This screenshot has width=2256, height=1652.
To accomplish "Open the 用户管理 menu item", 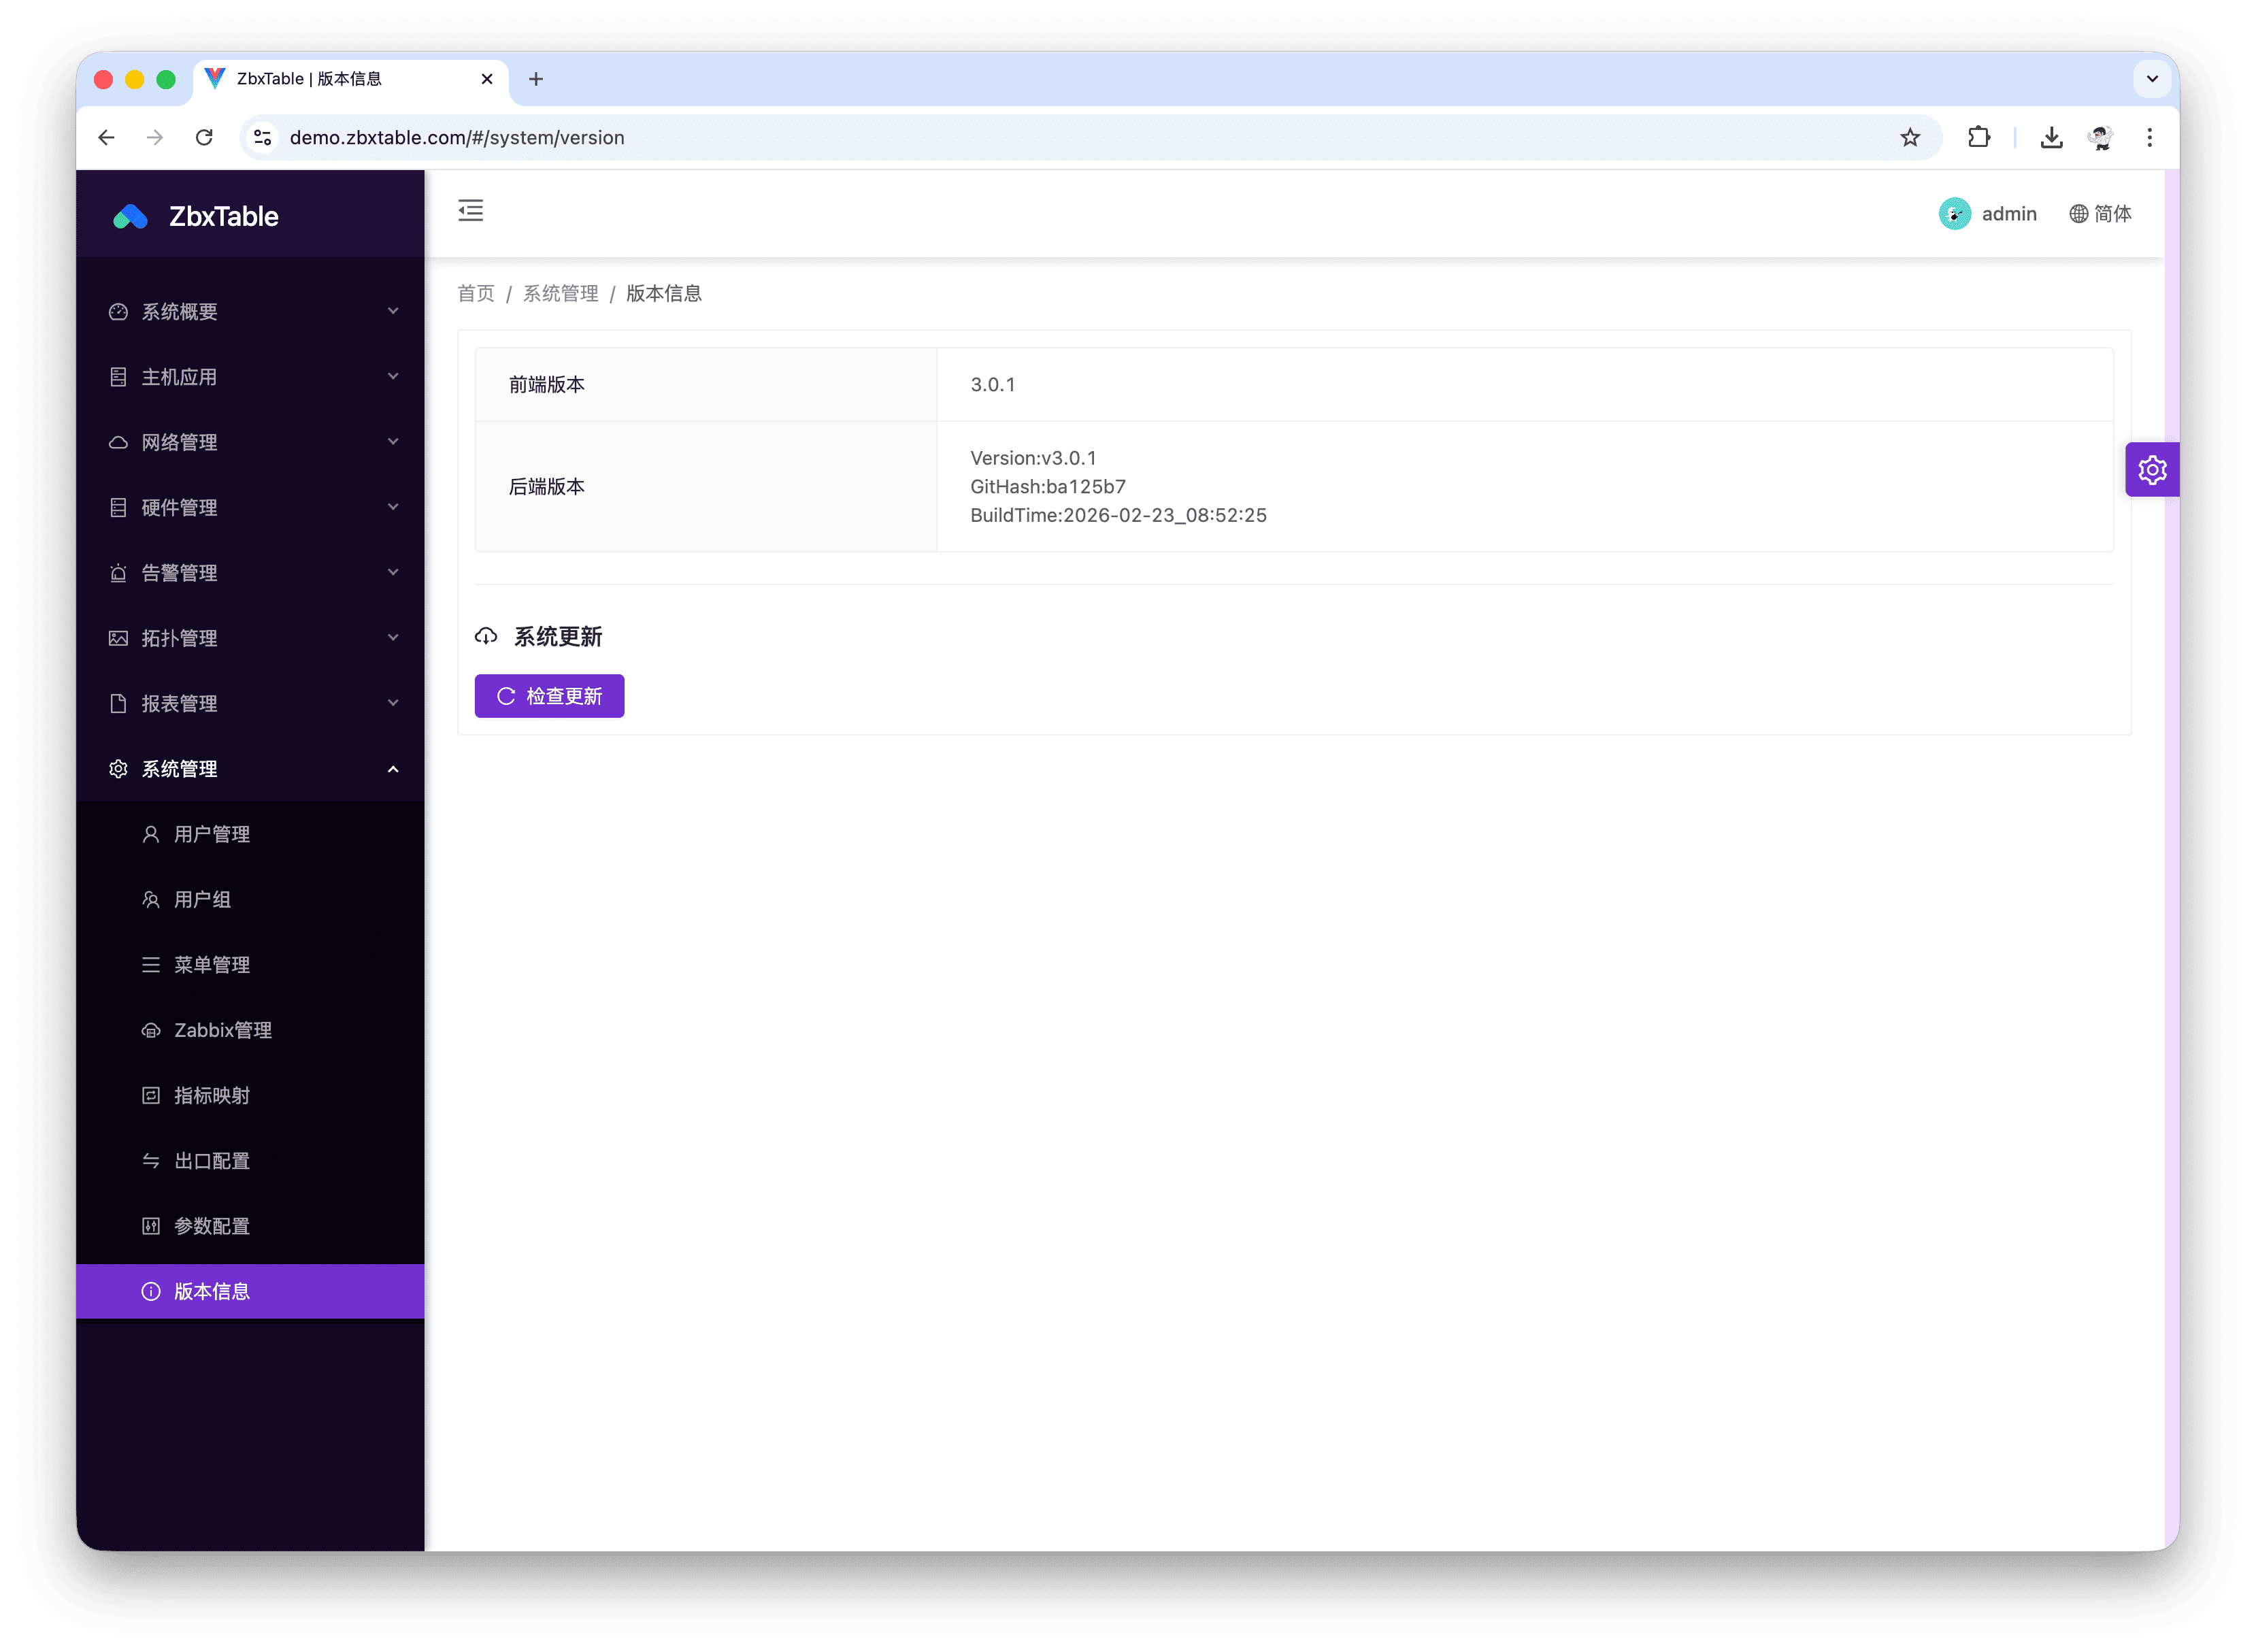I will 212,834.
